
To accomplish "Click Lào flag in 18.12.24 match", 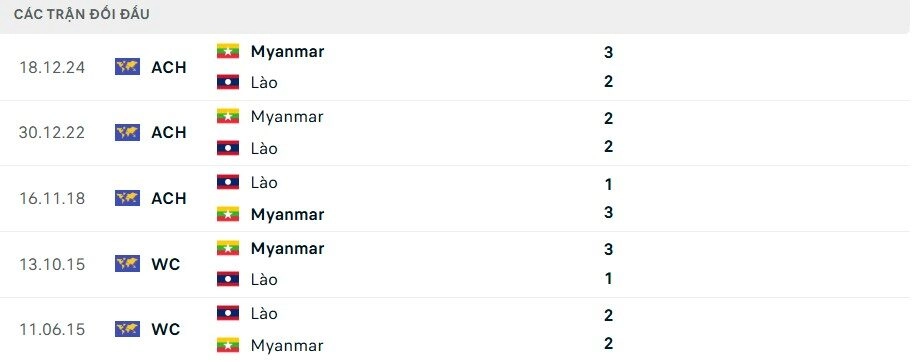I will click(228, 82).
